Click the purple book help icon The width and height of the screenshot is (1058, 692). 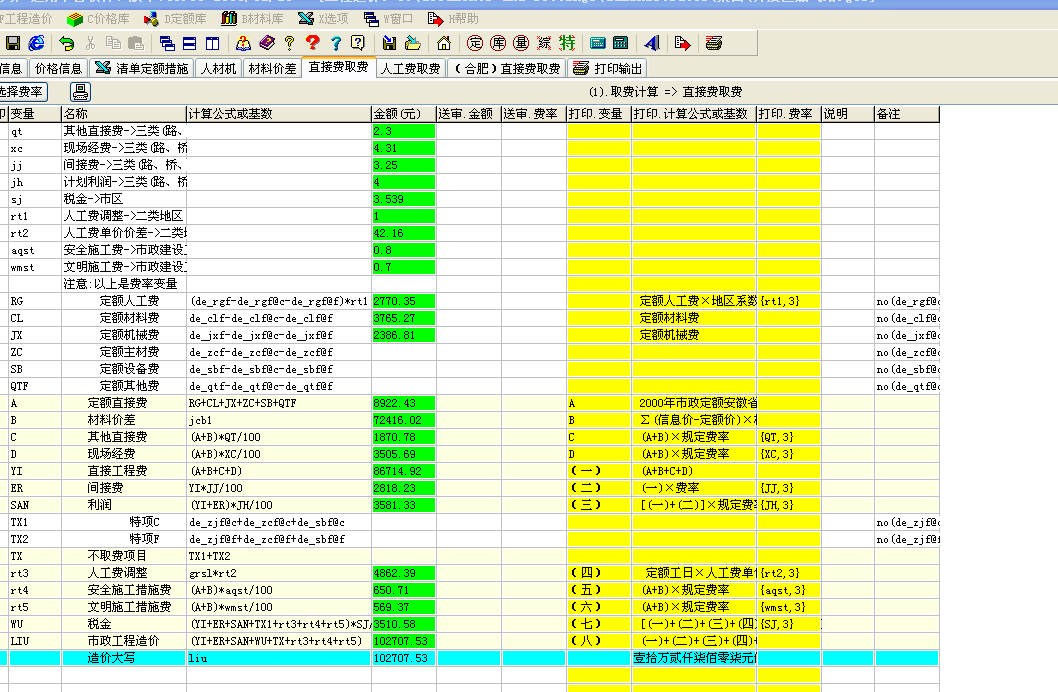point(267,43)
